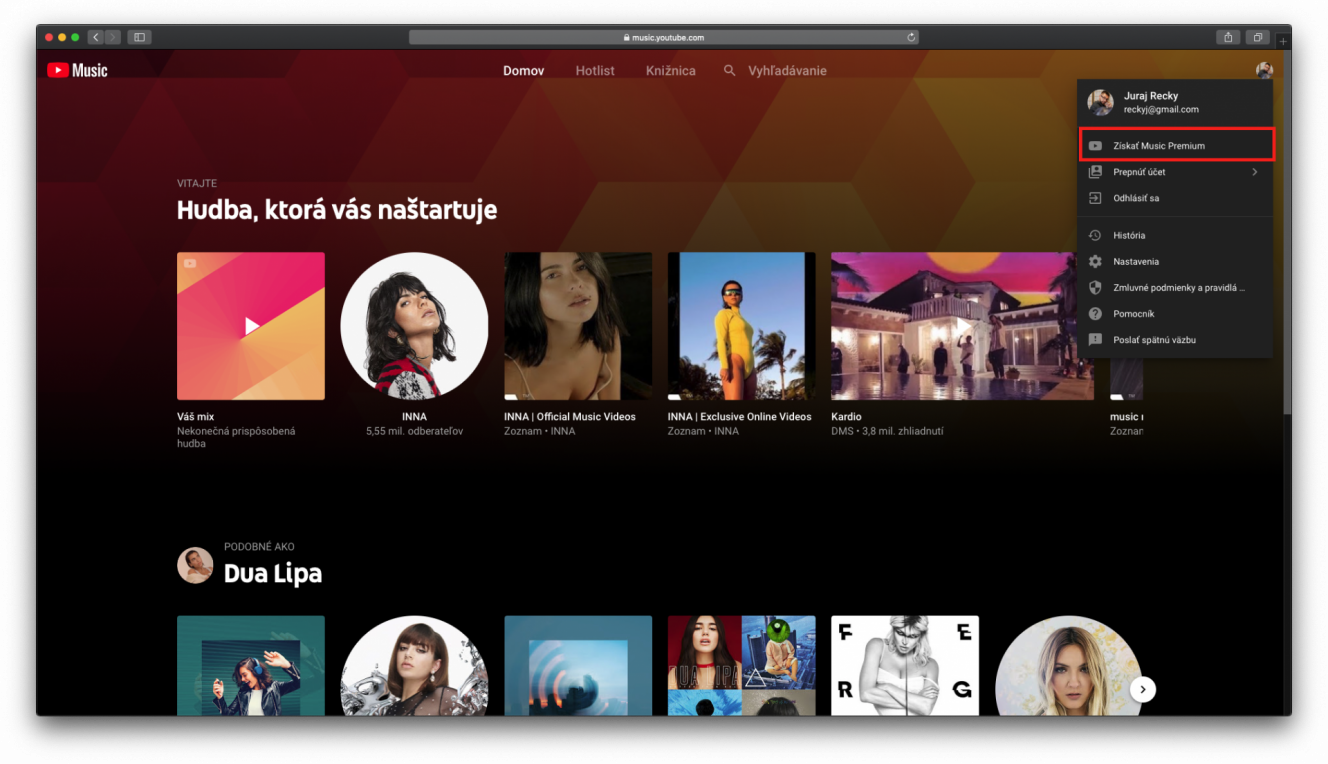Open INNA circular artist thumbnail
Viewport: 1328px width, 764px height.
coord(414,326)
